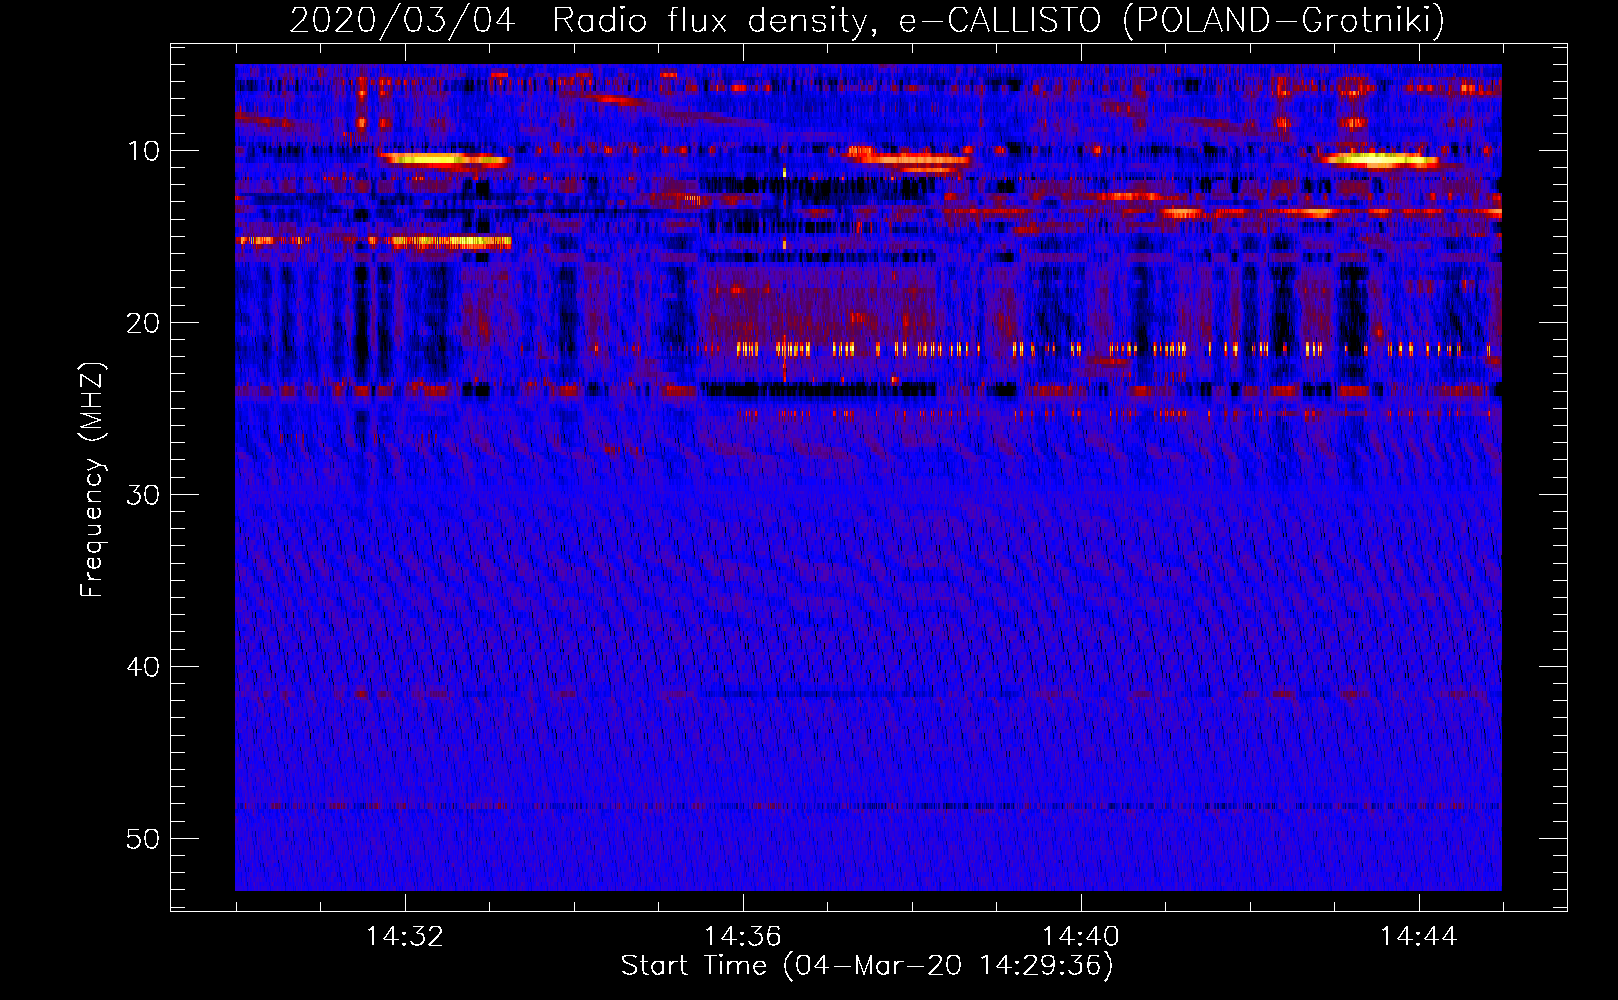Click the 10 MHz frequency tick label
1618x1000 pixels.
click(x=143, y=151)
